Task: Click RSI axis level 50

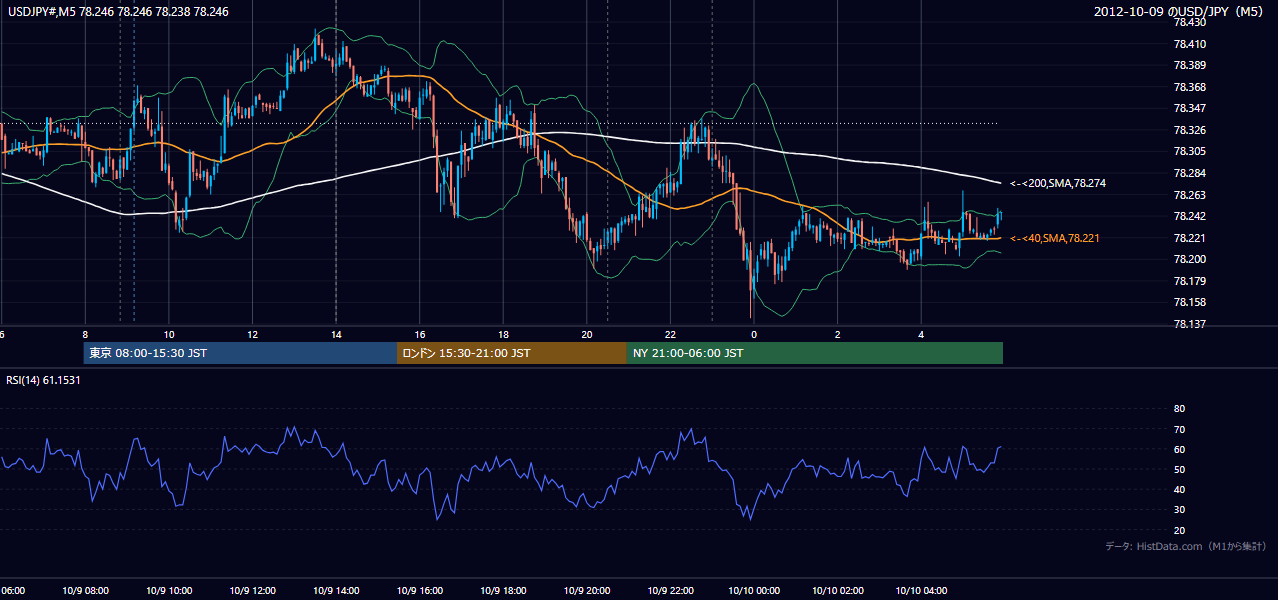Action: tap(1179, 469)
